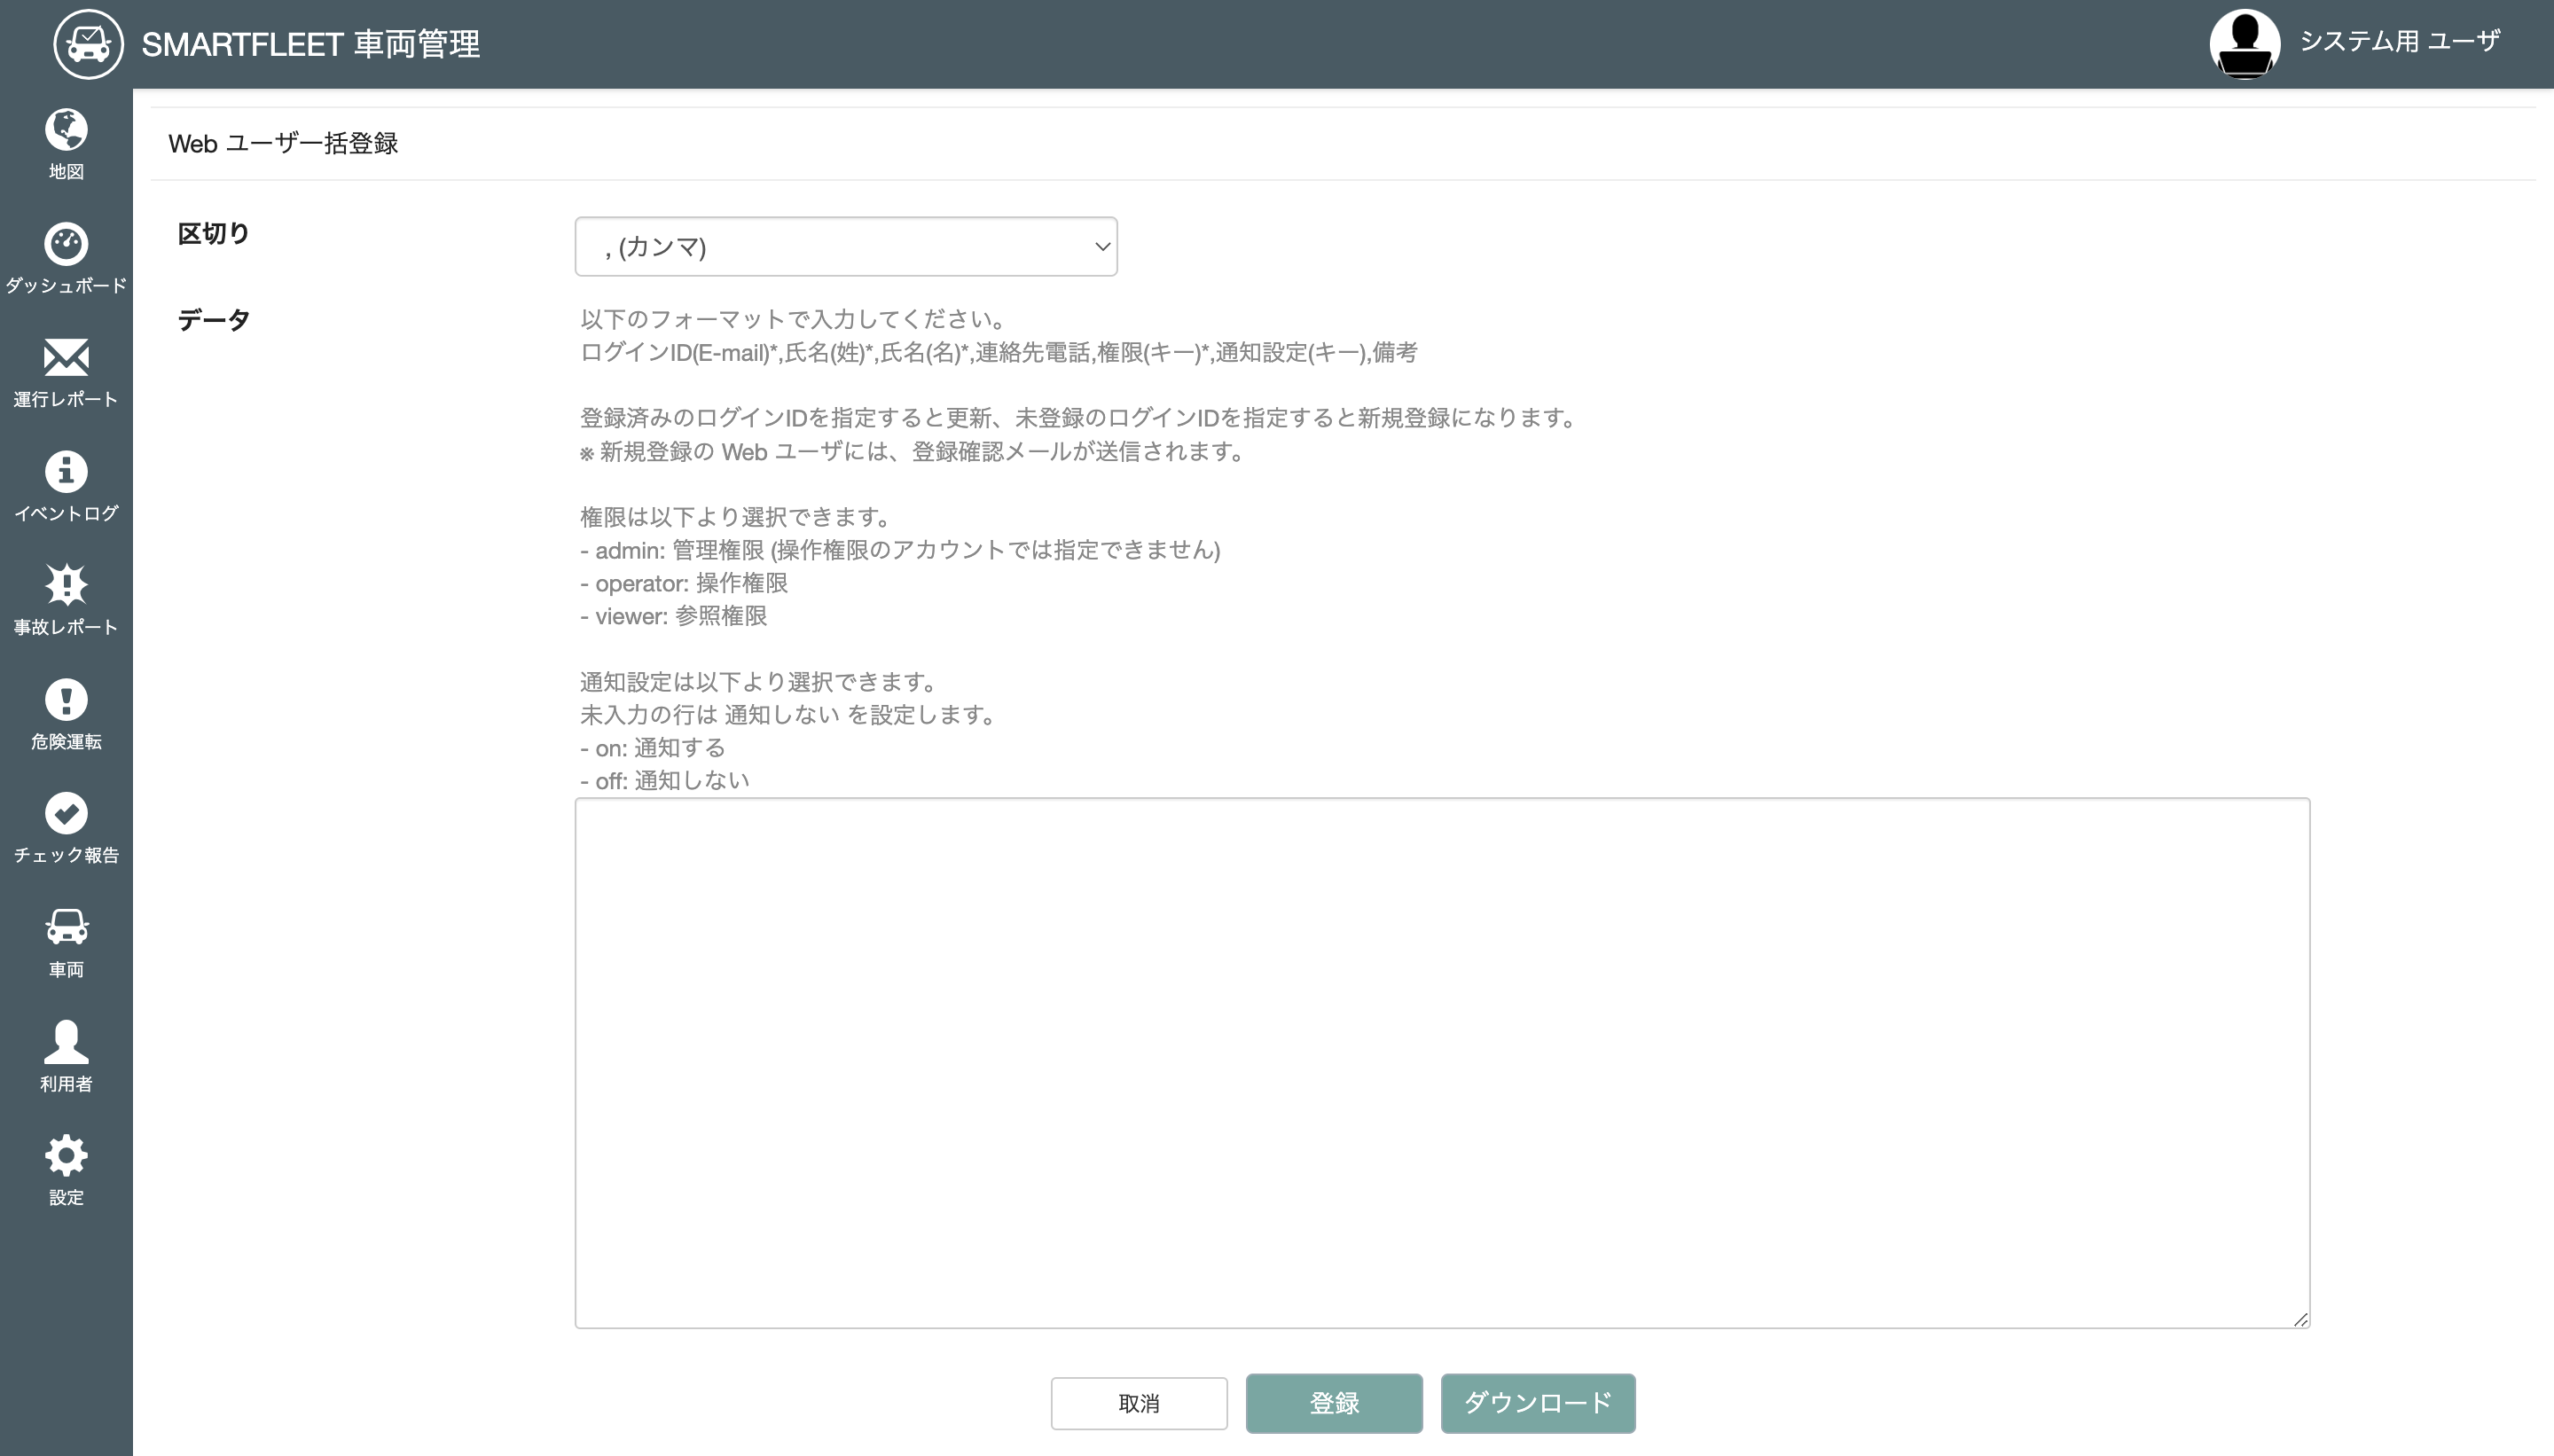Click SMARTFLEET 車両管理 title text
The height and width of the screenshot is (1456, 2554).
311,44
